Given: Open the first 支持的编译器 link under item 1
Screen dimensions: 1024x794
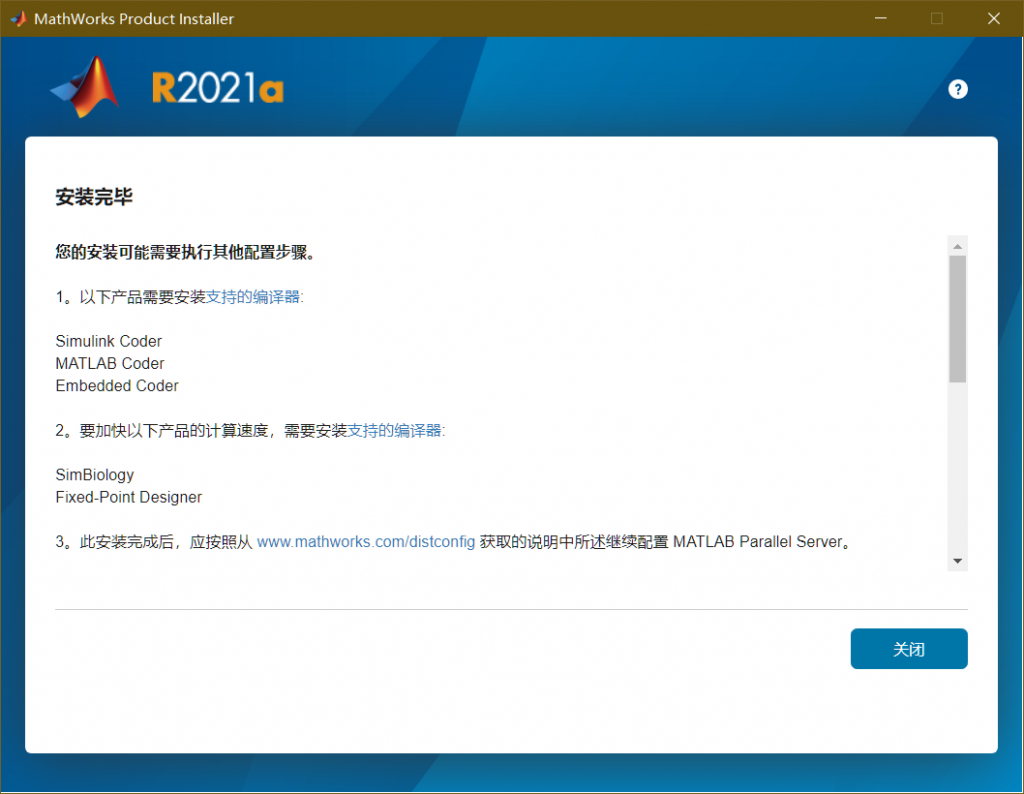Looking at the screenshot, I should click(x=253, y=297).
